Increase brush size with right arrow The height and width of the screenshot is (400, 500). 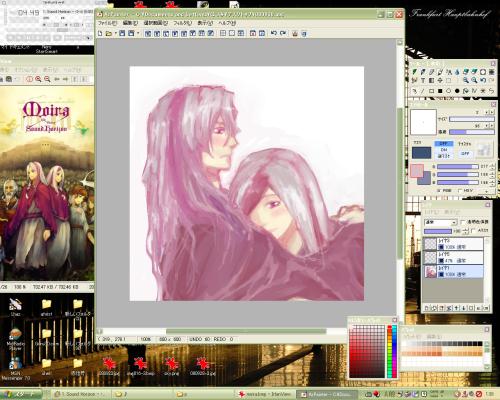pyautogui.click(x=492, y=112)
